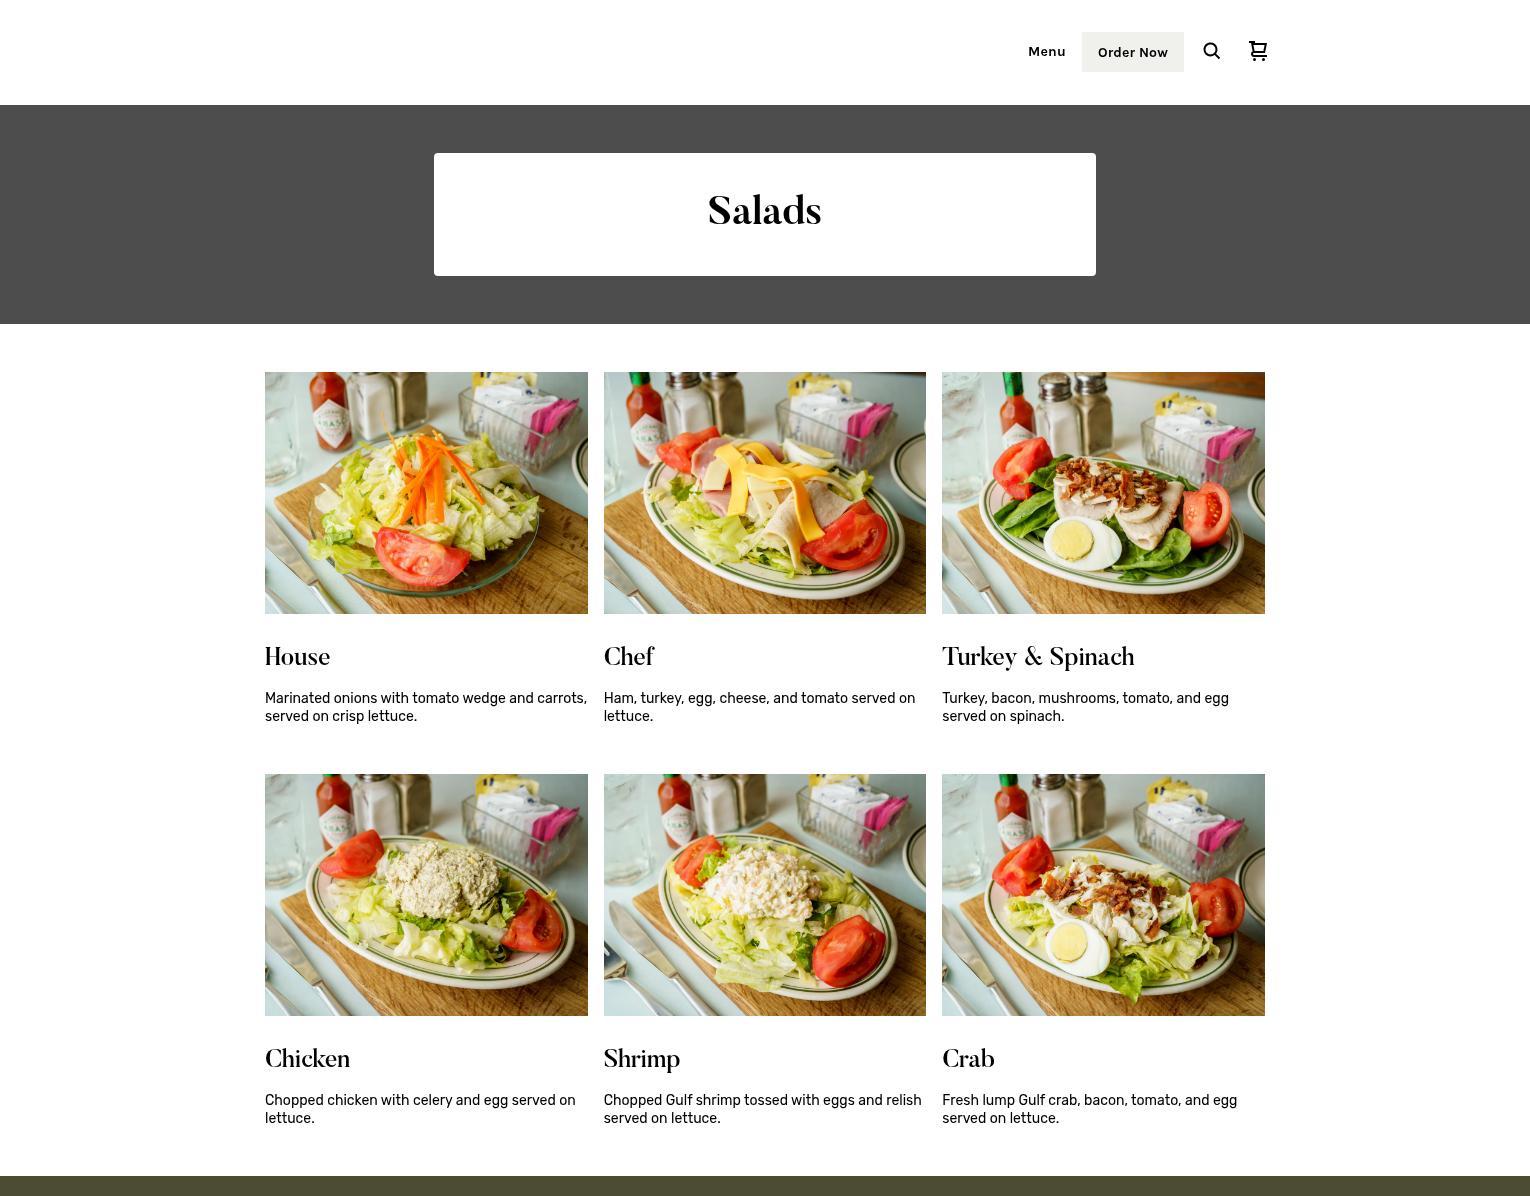Select the Shrimp salad title
Viewport: 1530px width, 1196px height.
[642, 1059]
